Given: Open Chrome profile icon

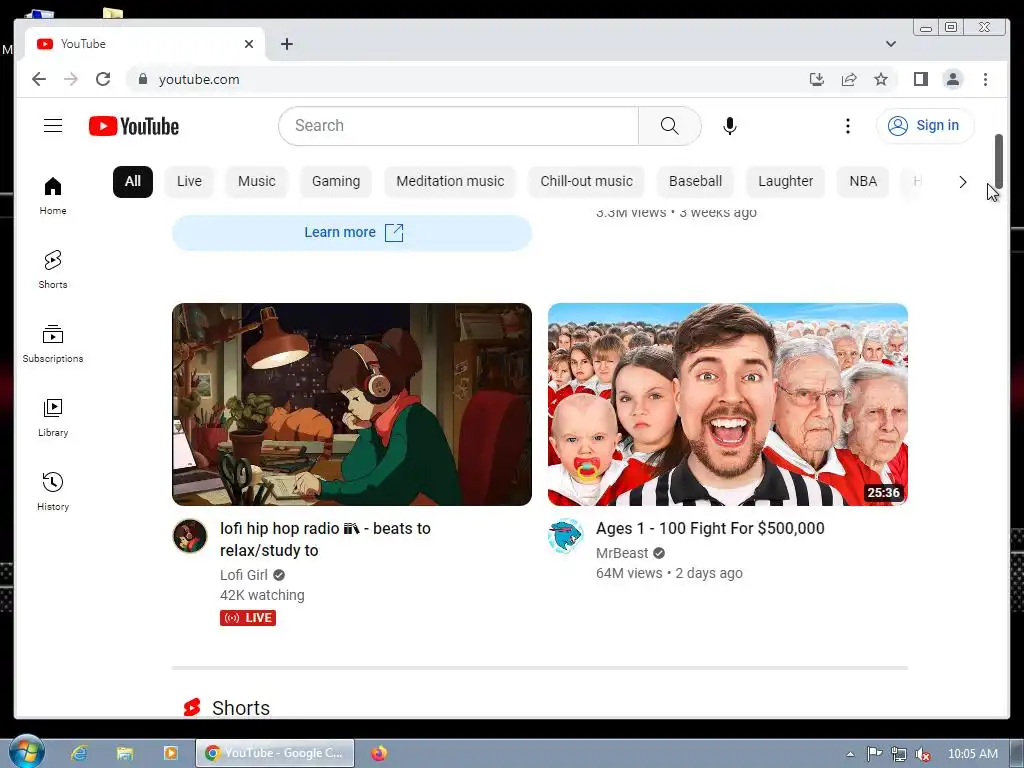Looking at the screenshot, I should pyautogui.click(x=953, y=80).
